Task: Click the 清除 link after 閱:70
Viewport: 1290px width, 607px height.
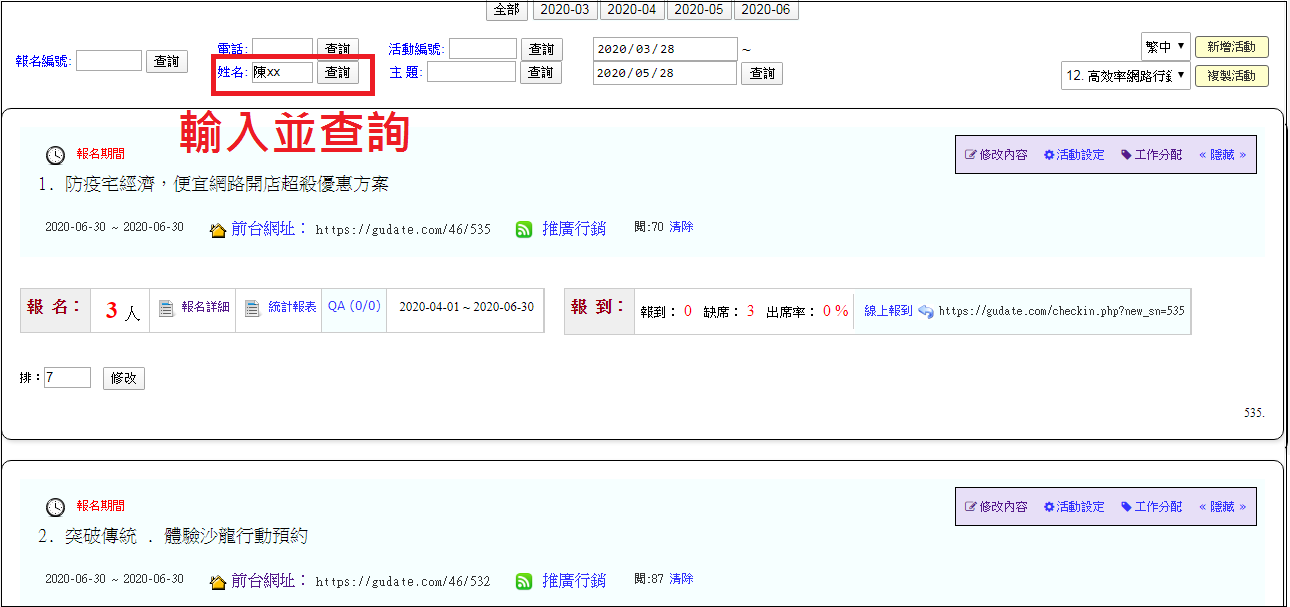Action: [x=681, y=227]
